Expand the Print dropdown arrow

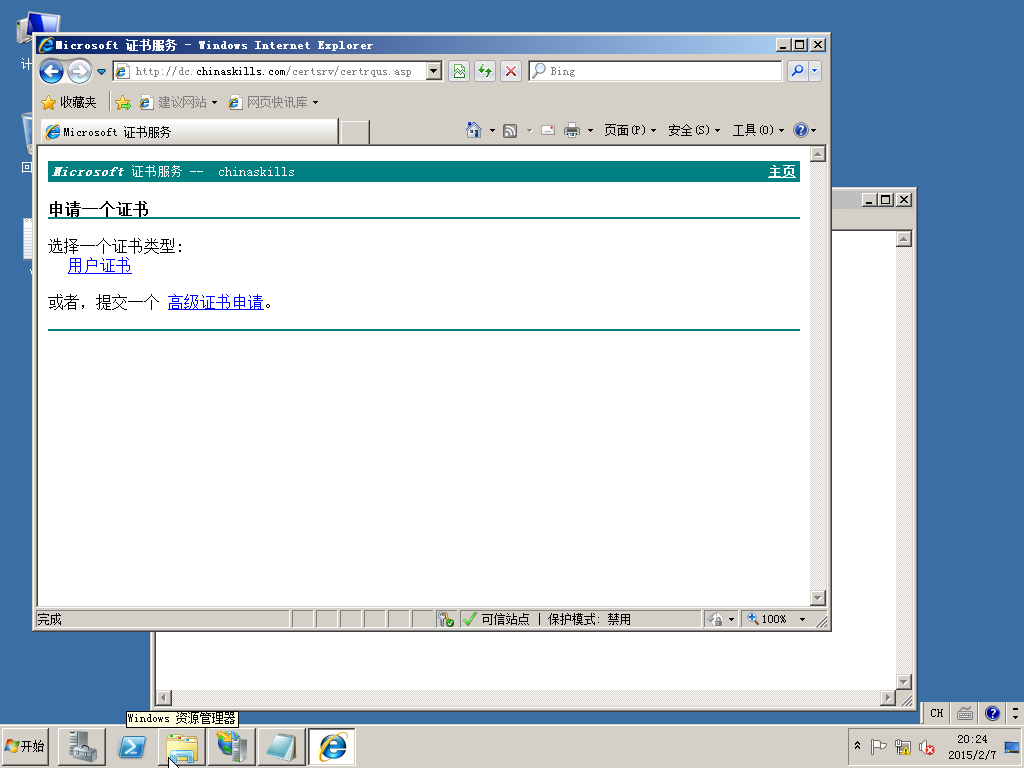pos(590,131)
